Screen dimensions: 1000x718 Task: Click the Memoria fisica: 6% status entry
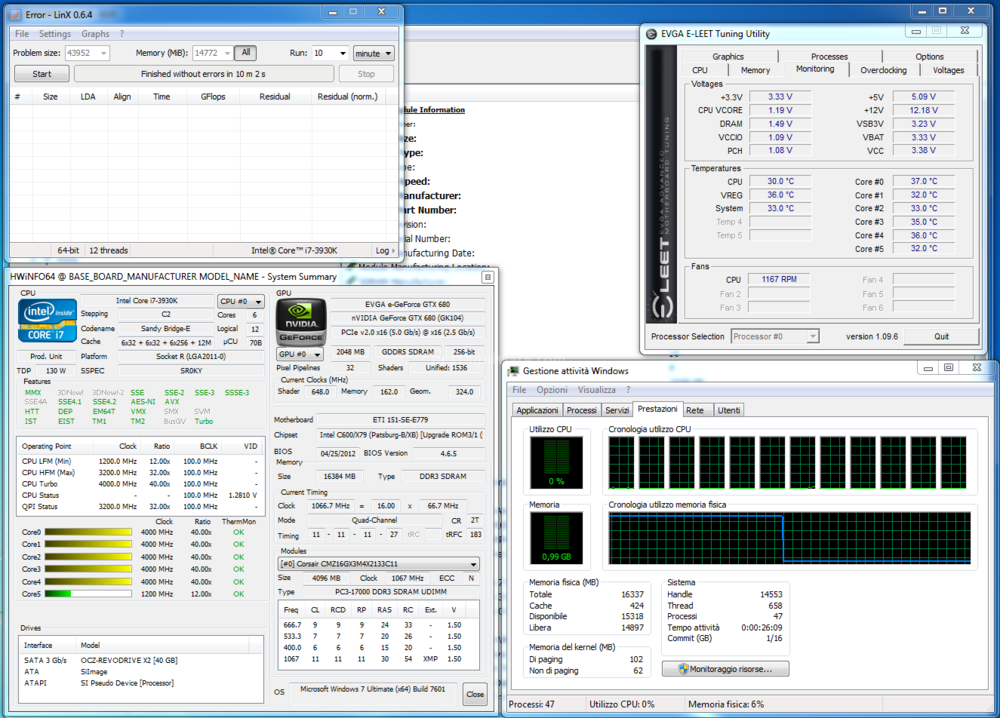point(726,704)
